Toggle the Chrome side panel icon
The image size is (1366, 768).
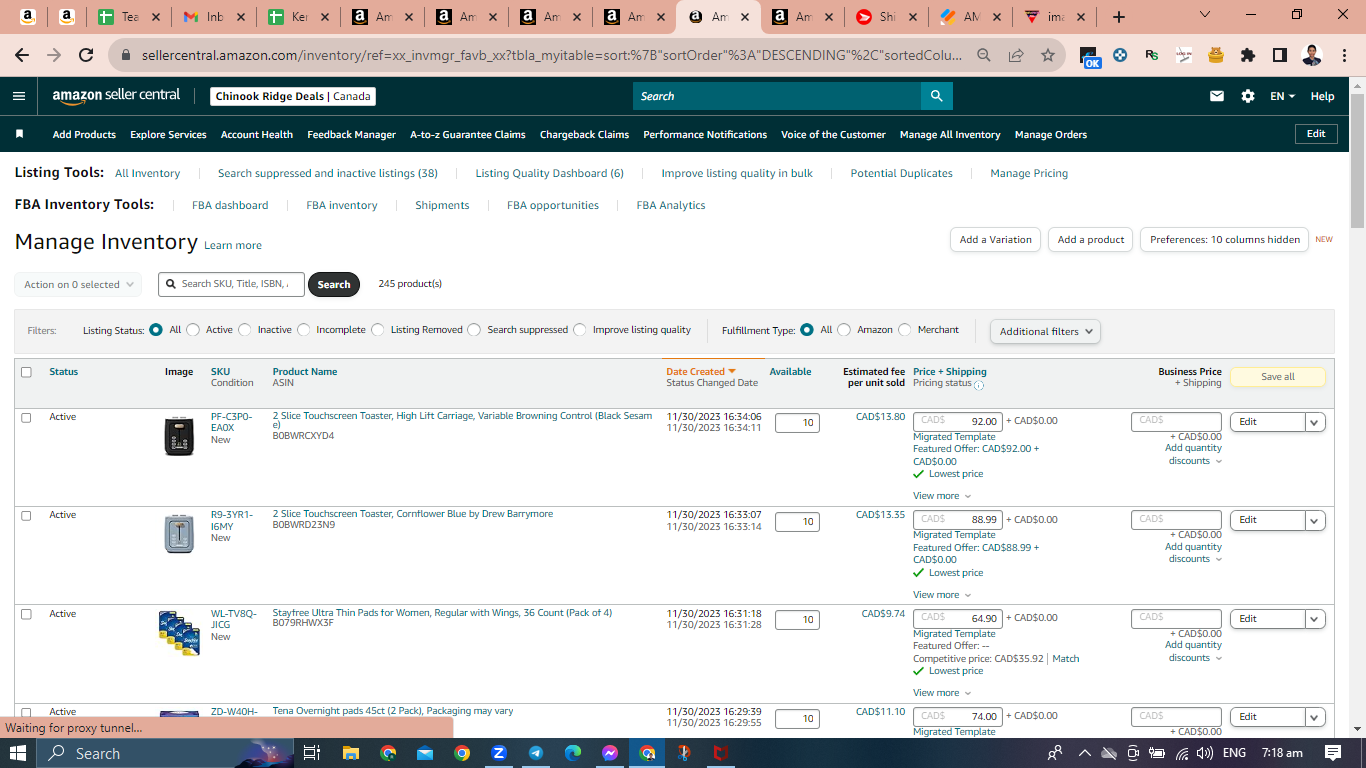(1280, 56)
